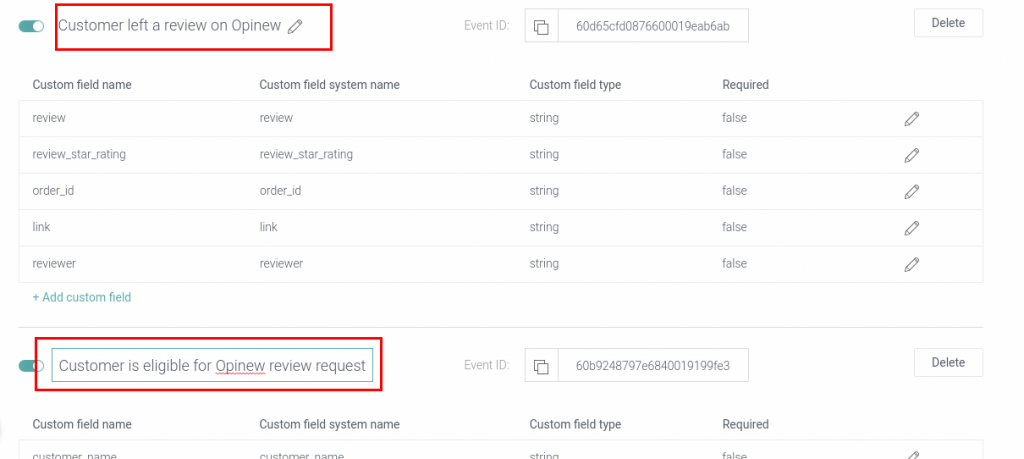Screen dimensions: 1024x459
Task: Edit the review_star_rating custom field
Action: click(912, 155)
